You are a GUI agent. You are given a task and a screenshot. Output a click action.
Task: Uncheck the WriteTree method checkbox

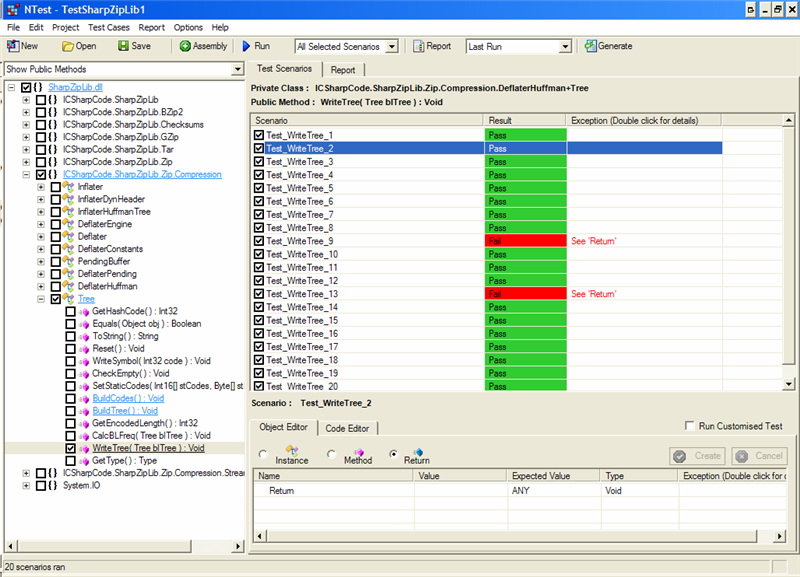(x=70, y=448)
